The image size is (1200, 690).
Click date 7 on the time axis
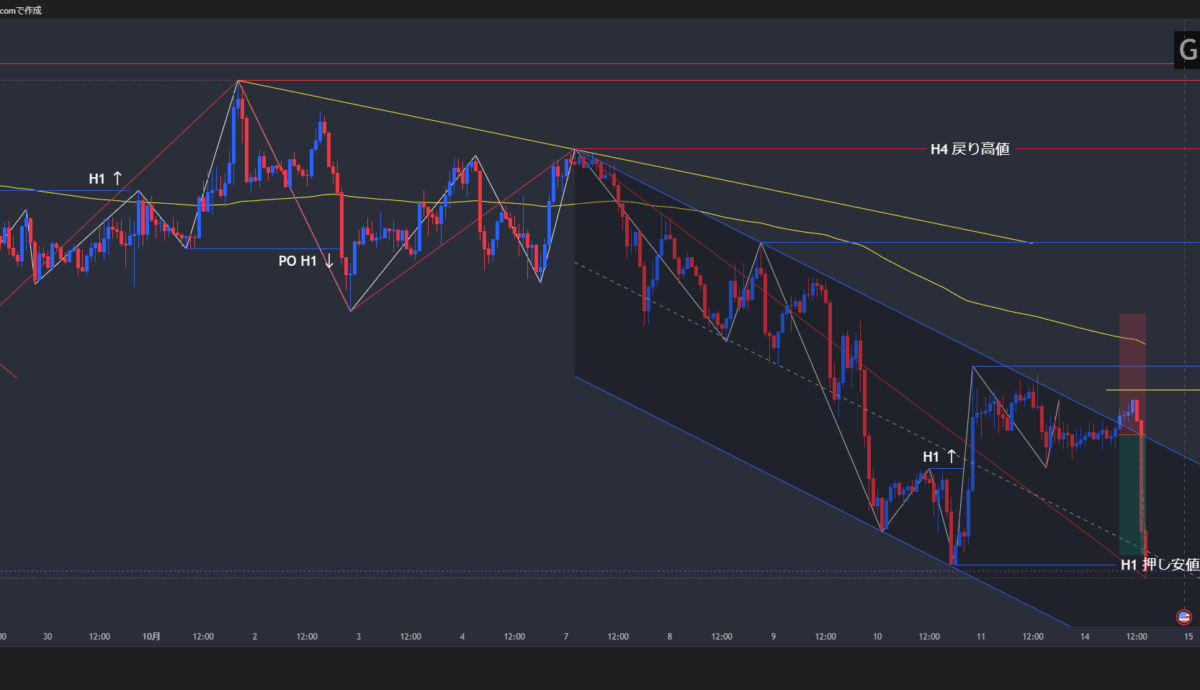click(566, 636)
